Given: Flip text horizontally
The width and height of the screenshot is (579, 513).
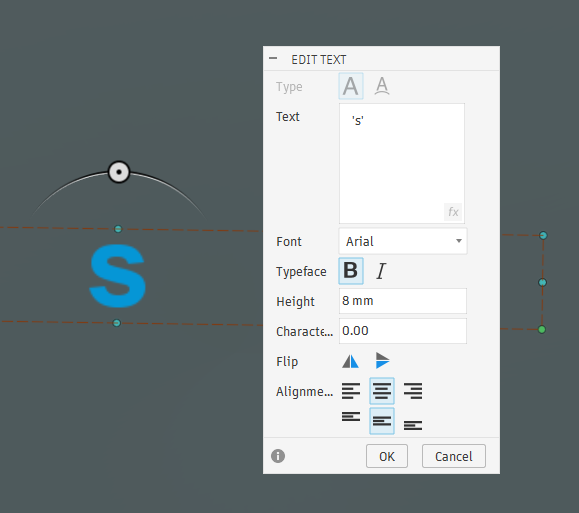Looking at the screenshot, I should [350, 361].
